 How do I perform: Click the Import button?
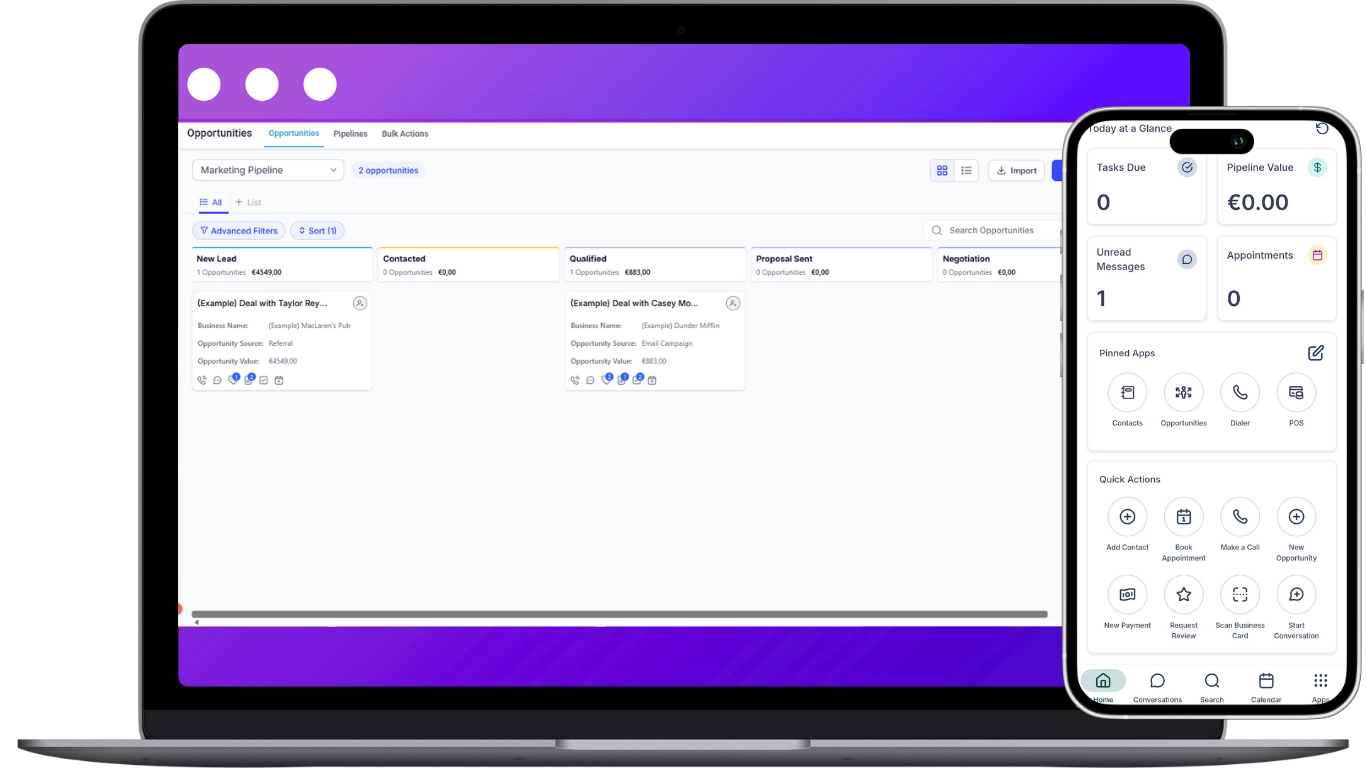point(1016,170)
